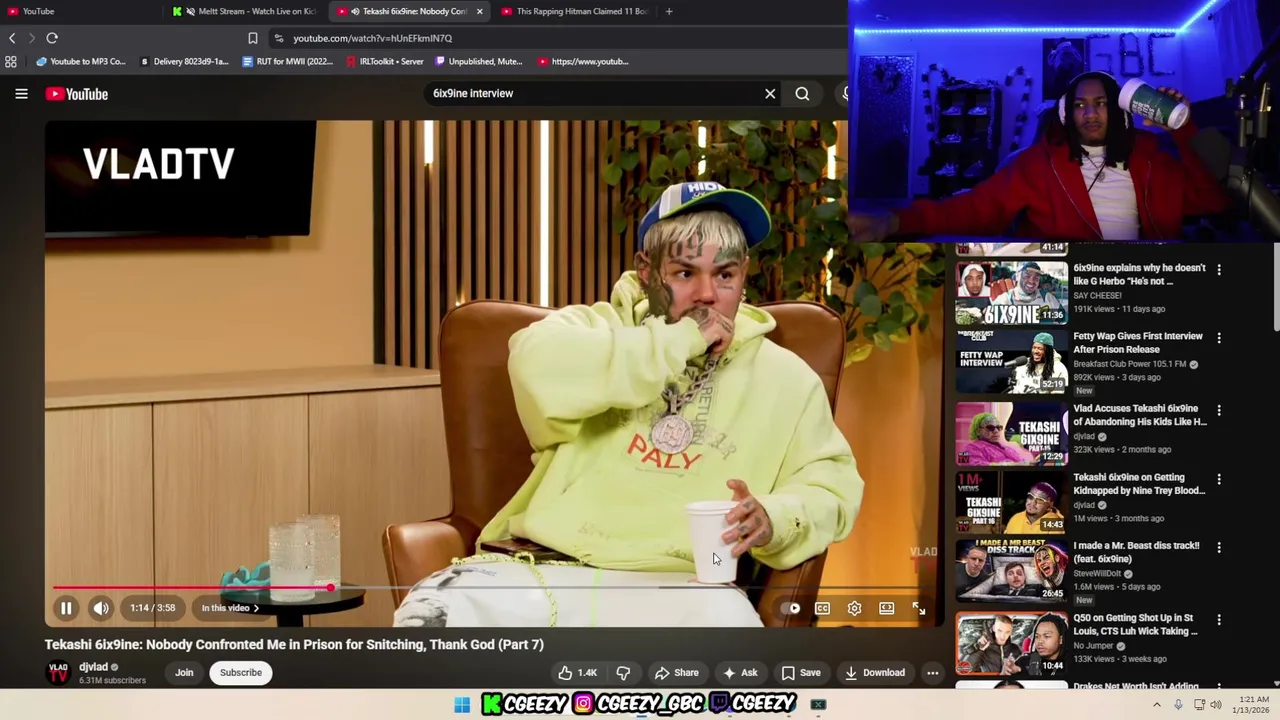Open RUT for MWII bookmark

[x=288, y=61]
